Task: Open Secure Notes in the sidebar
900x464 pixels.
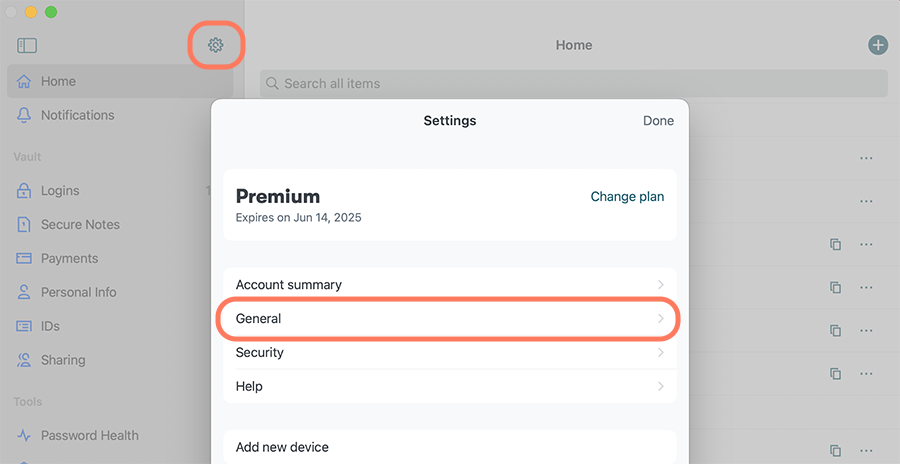Action: click(x=80, y=225)
